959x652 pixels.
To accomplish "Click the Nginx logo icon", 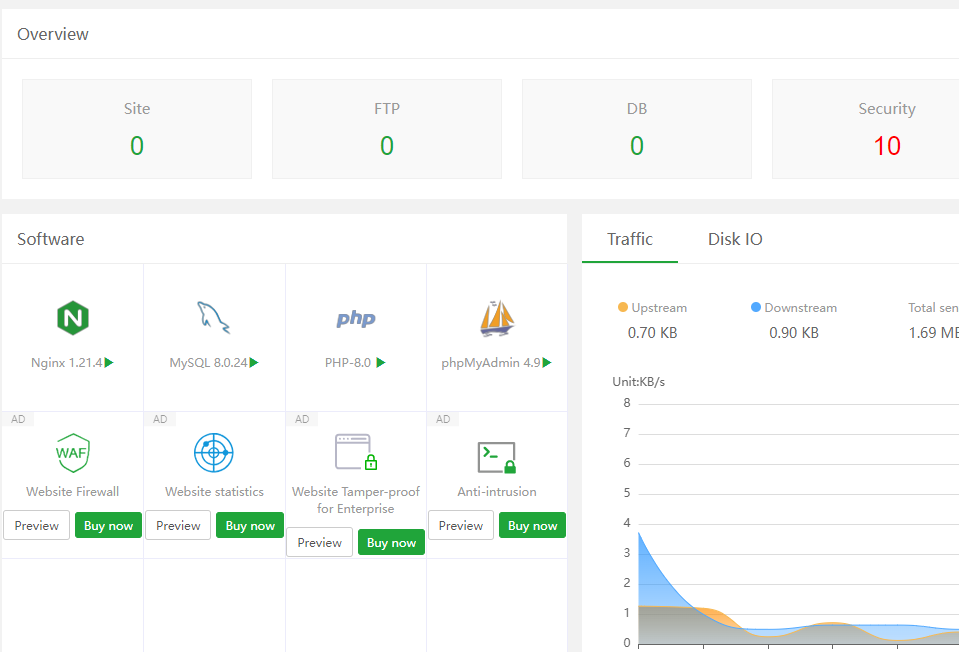I will click(x=73, y=319).
